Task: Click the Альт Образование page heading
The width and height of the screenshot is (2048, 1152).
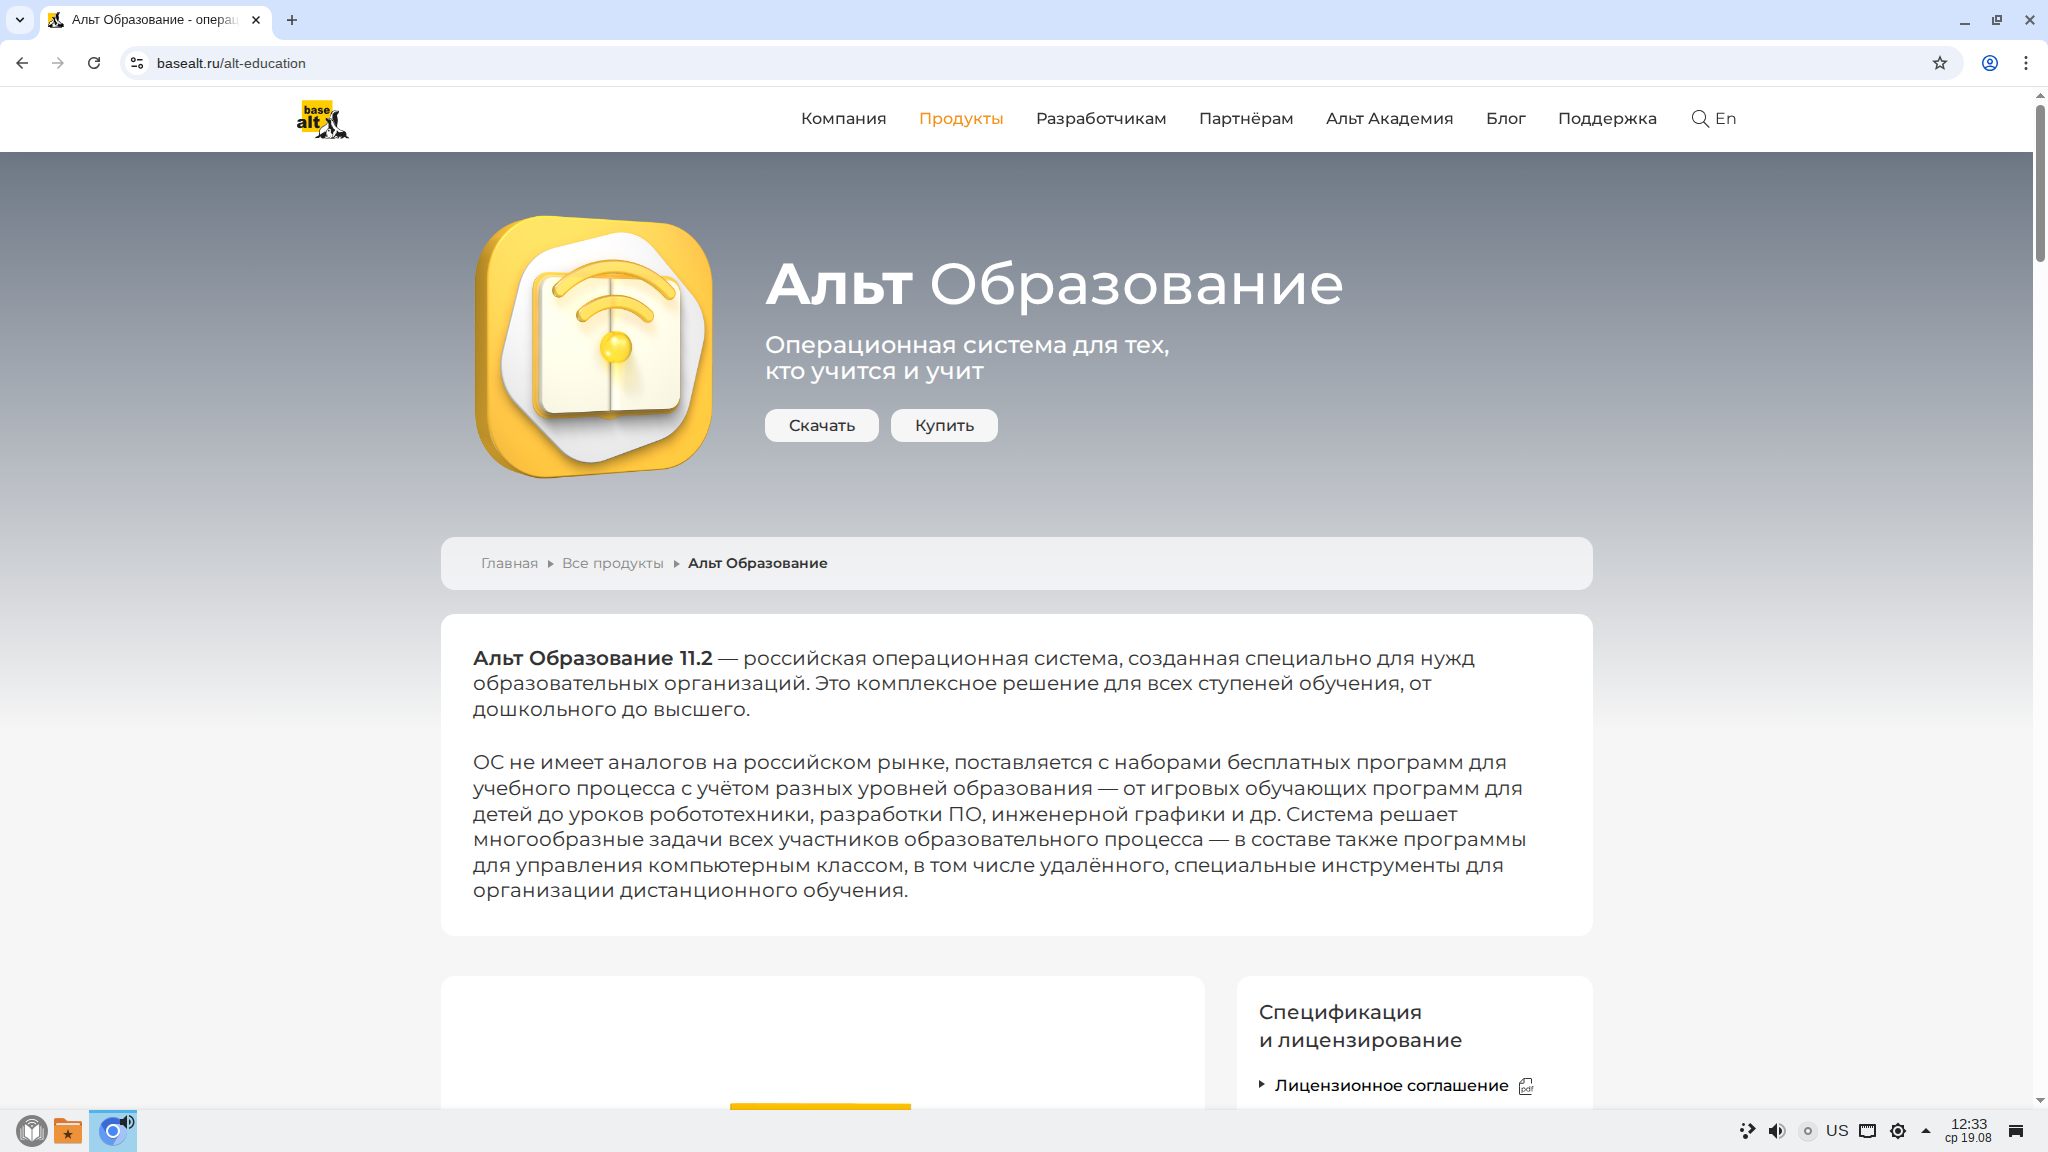Action: [1055, 284]
